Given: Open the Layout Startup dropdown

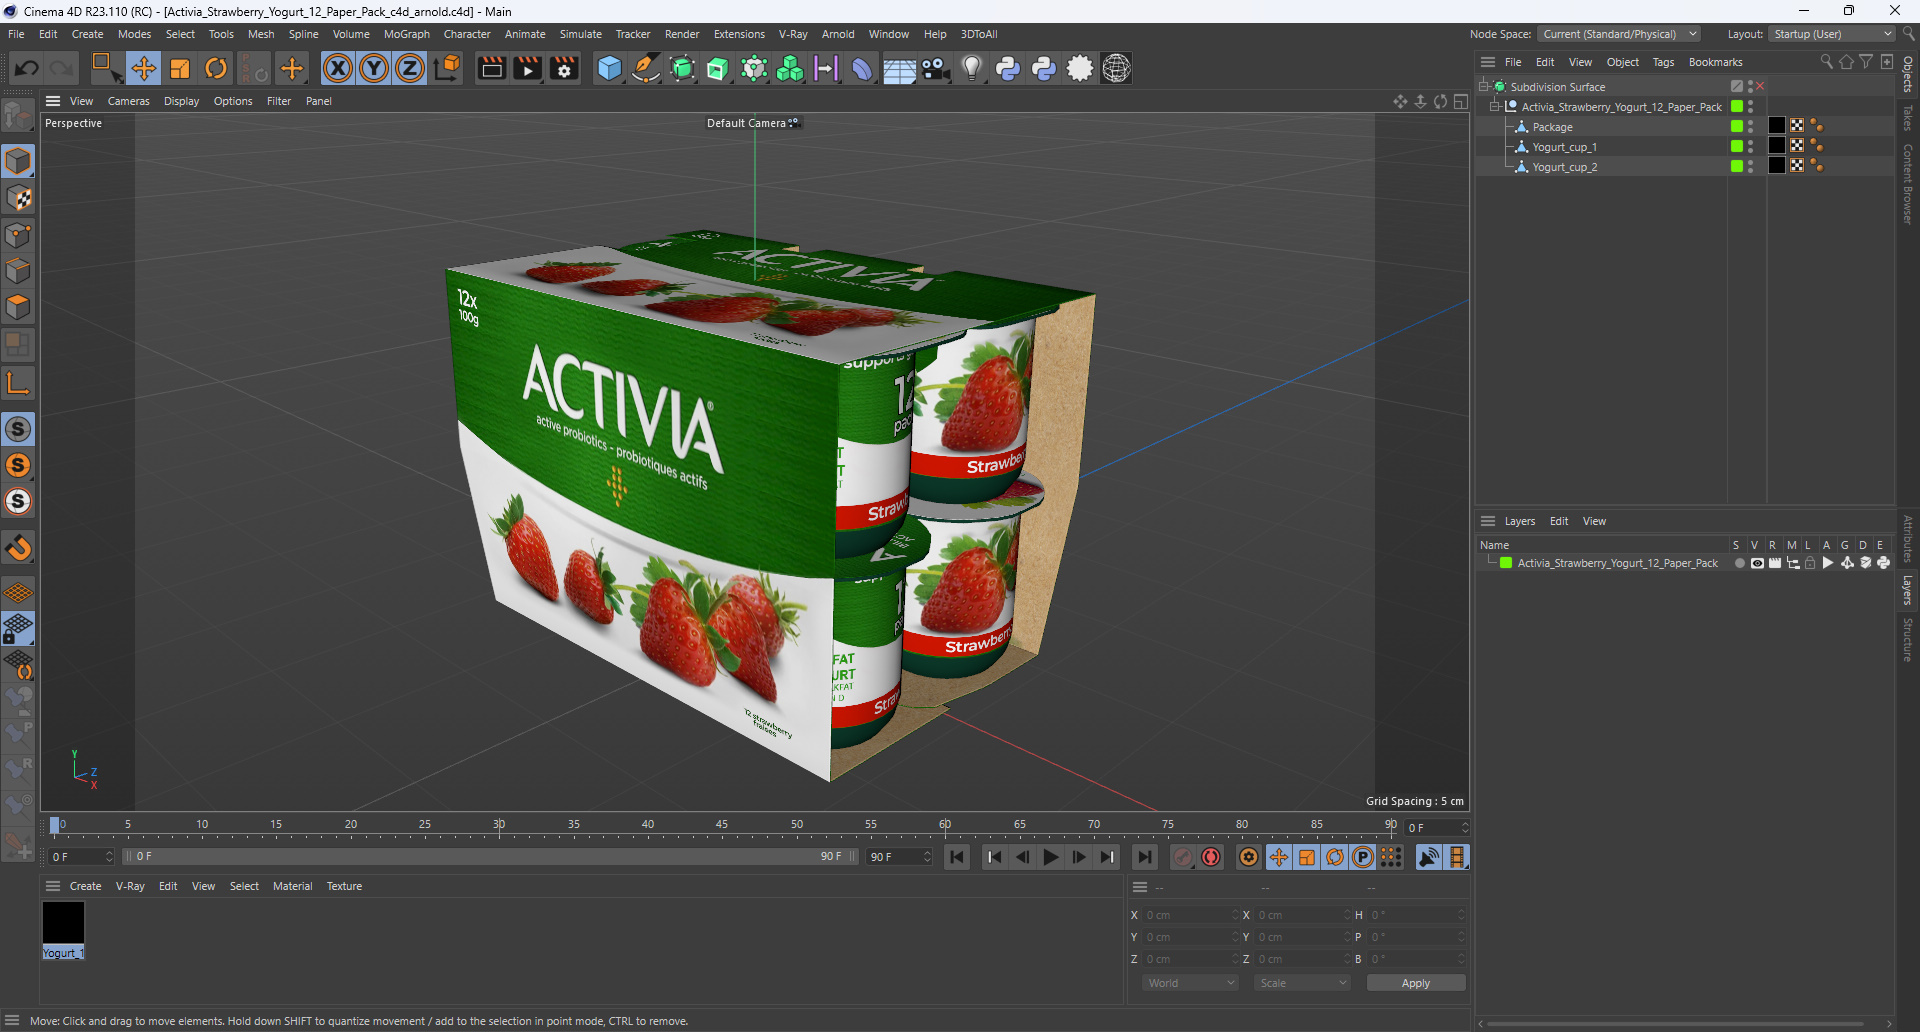Looking at the screenshot, I should (1832, 34).
